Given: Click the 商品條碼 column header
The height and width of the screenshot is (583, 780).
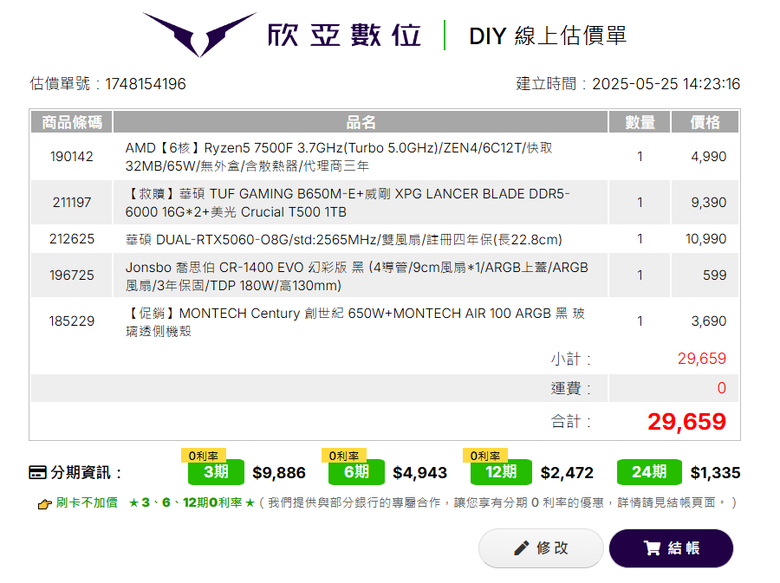Looking at the screenshot, I should pyautogui.click(x=72, y=122).
